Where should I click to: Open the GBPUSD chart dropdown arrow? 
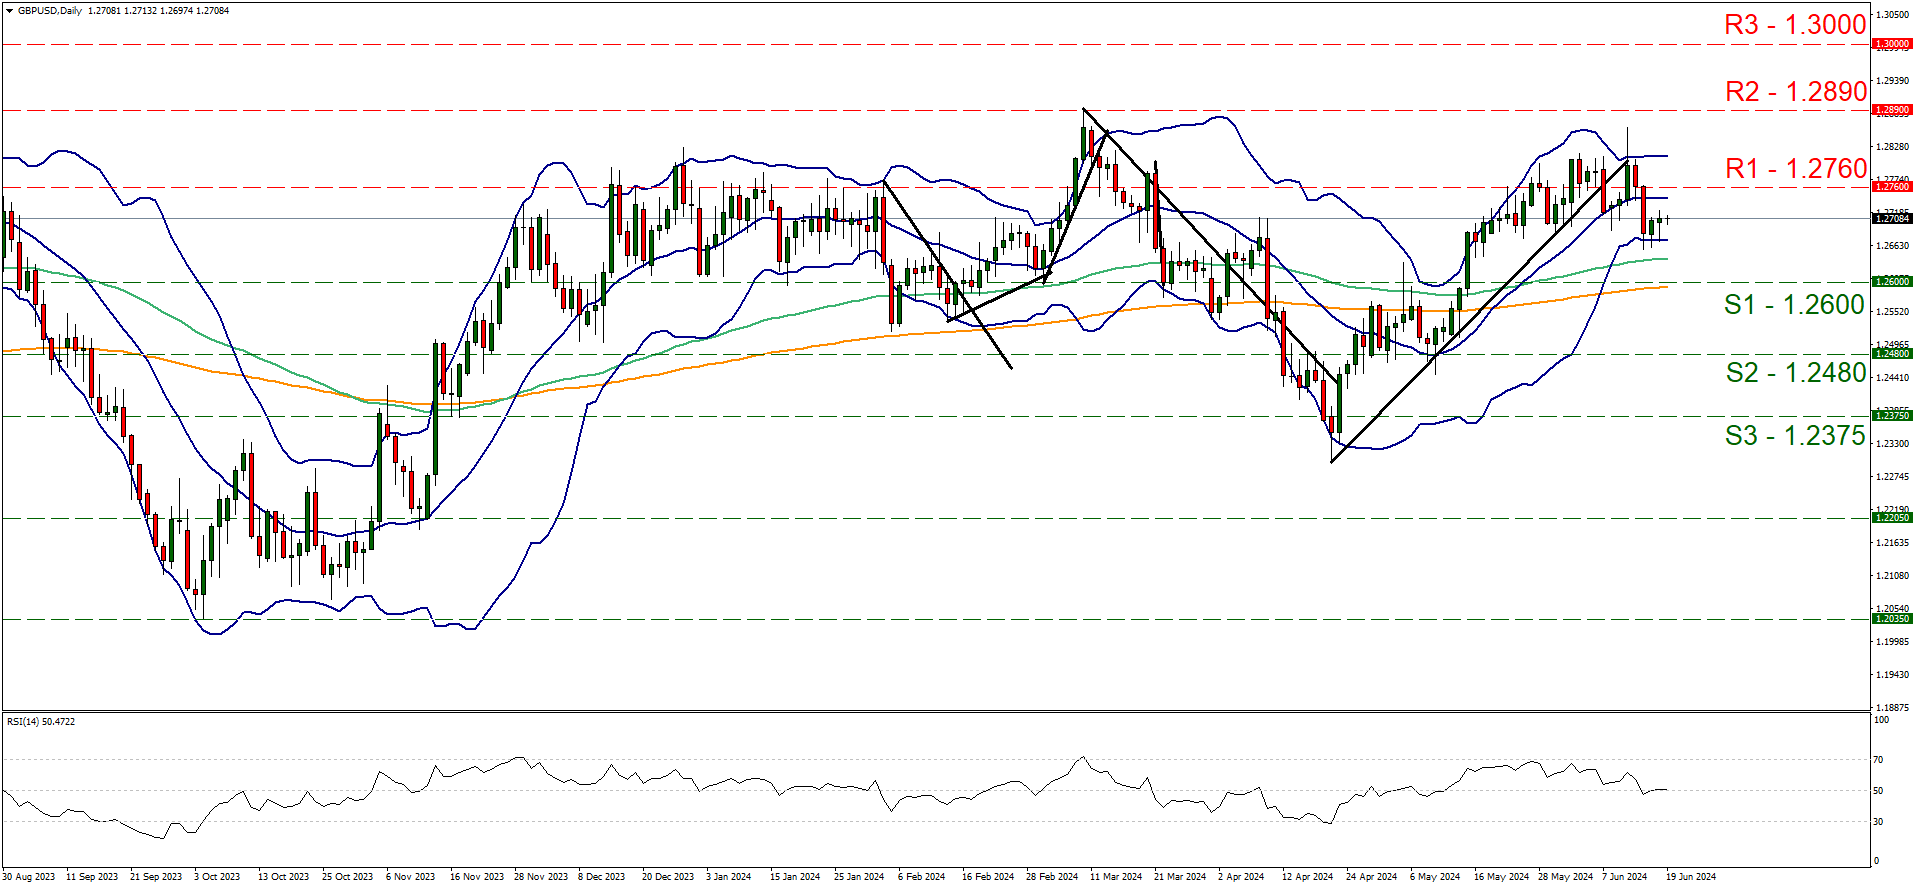tap(9, 11)
